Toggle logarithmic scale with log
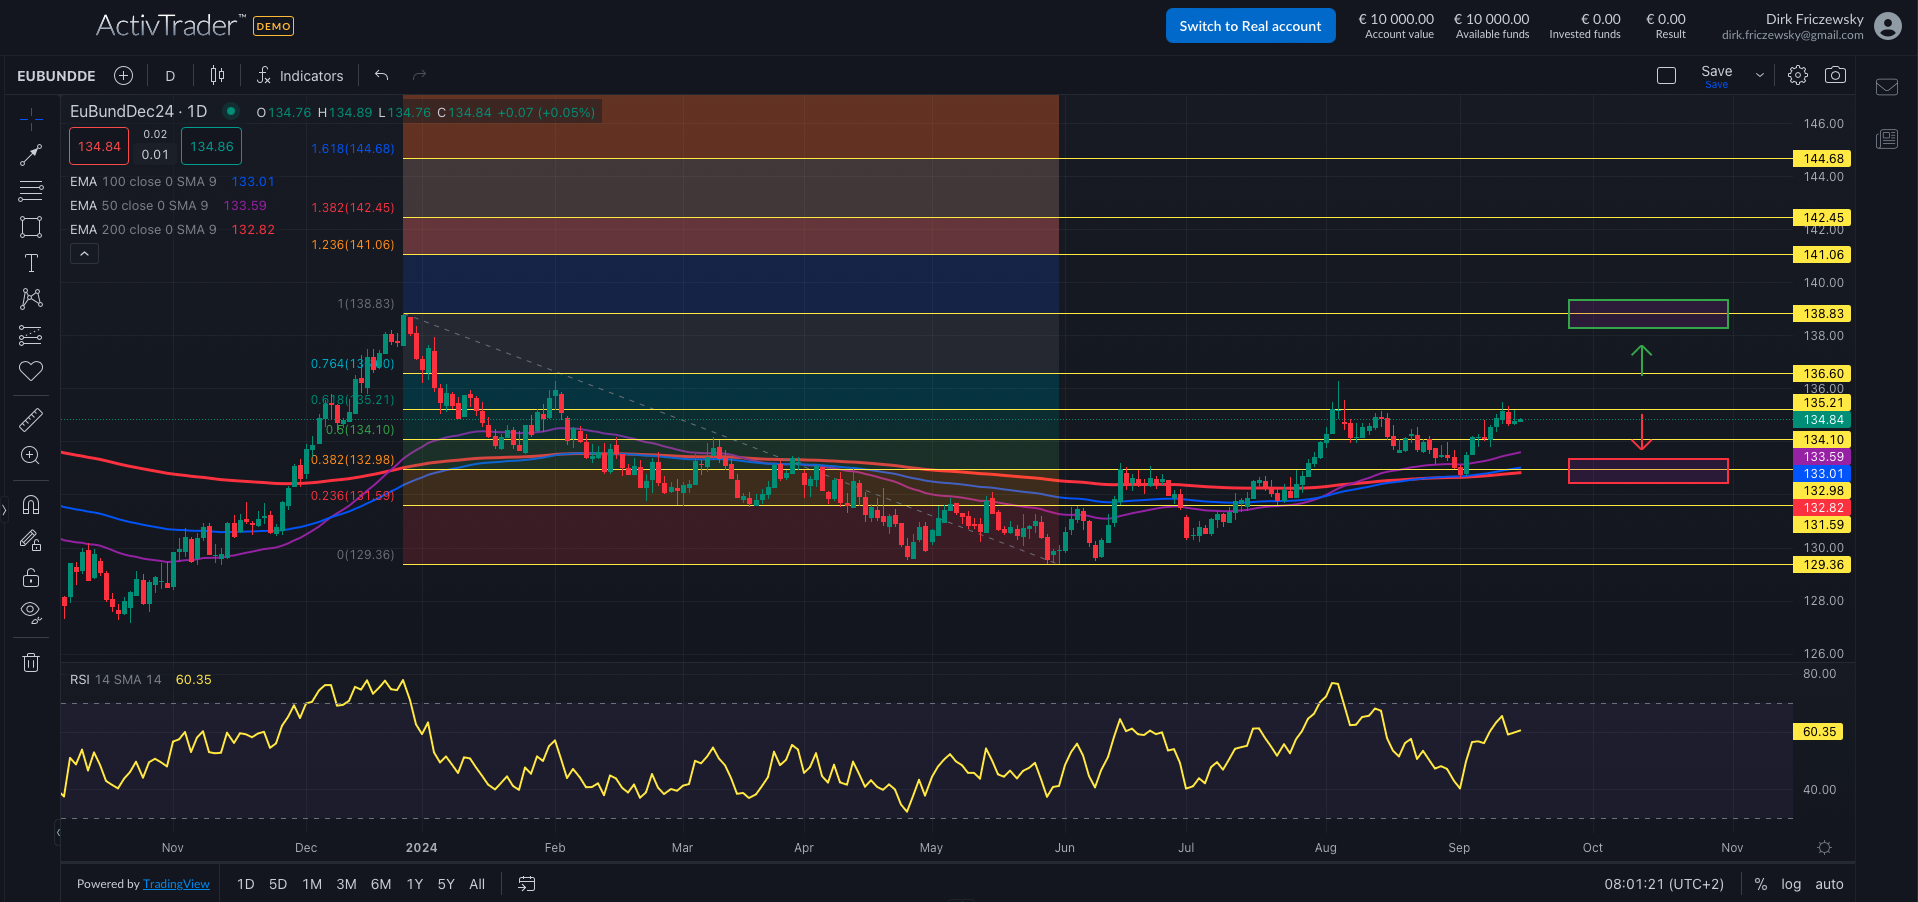1918x902 pixels. (x=1791, y=884)
